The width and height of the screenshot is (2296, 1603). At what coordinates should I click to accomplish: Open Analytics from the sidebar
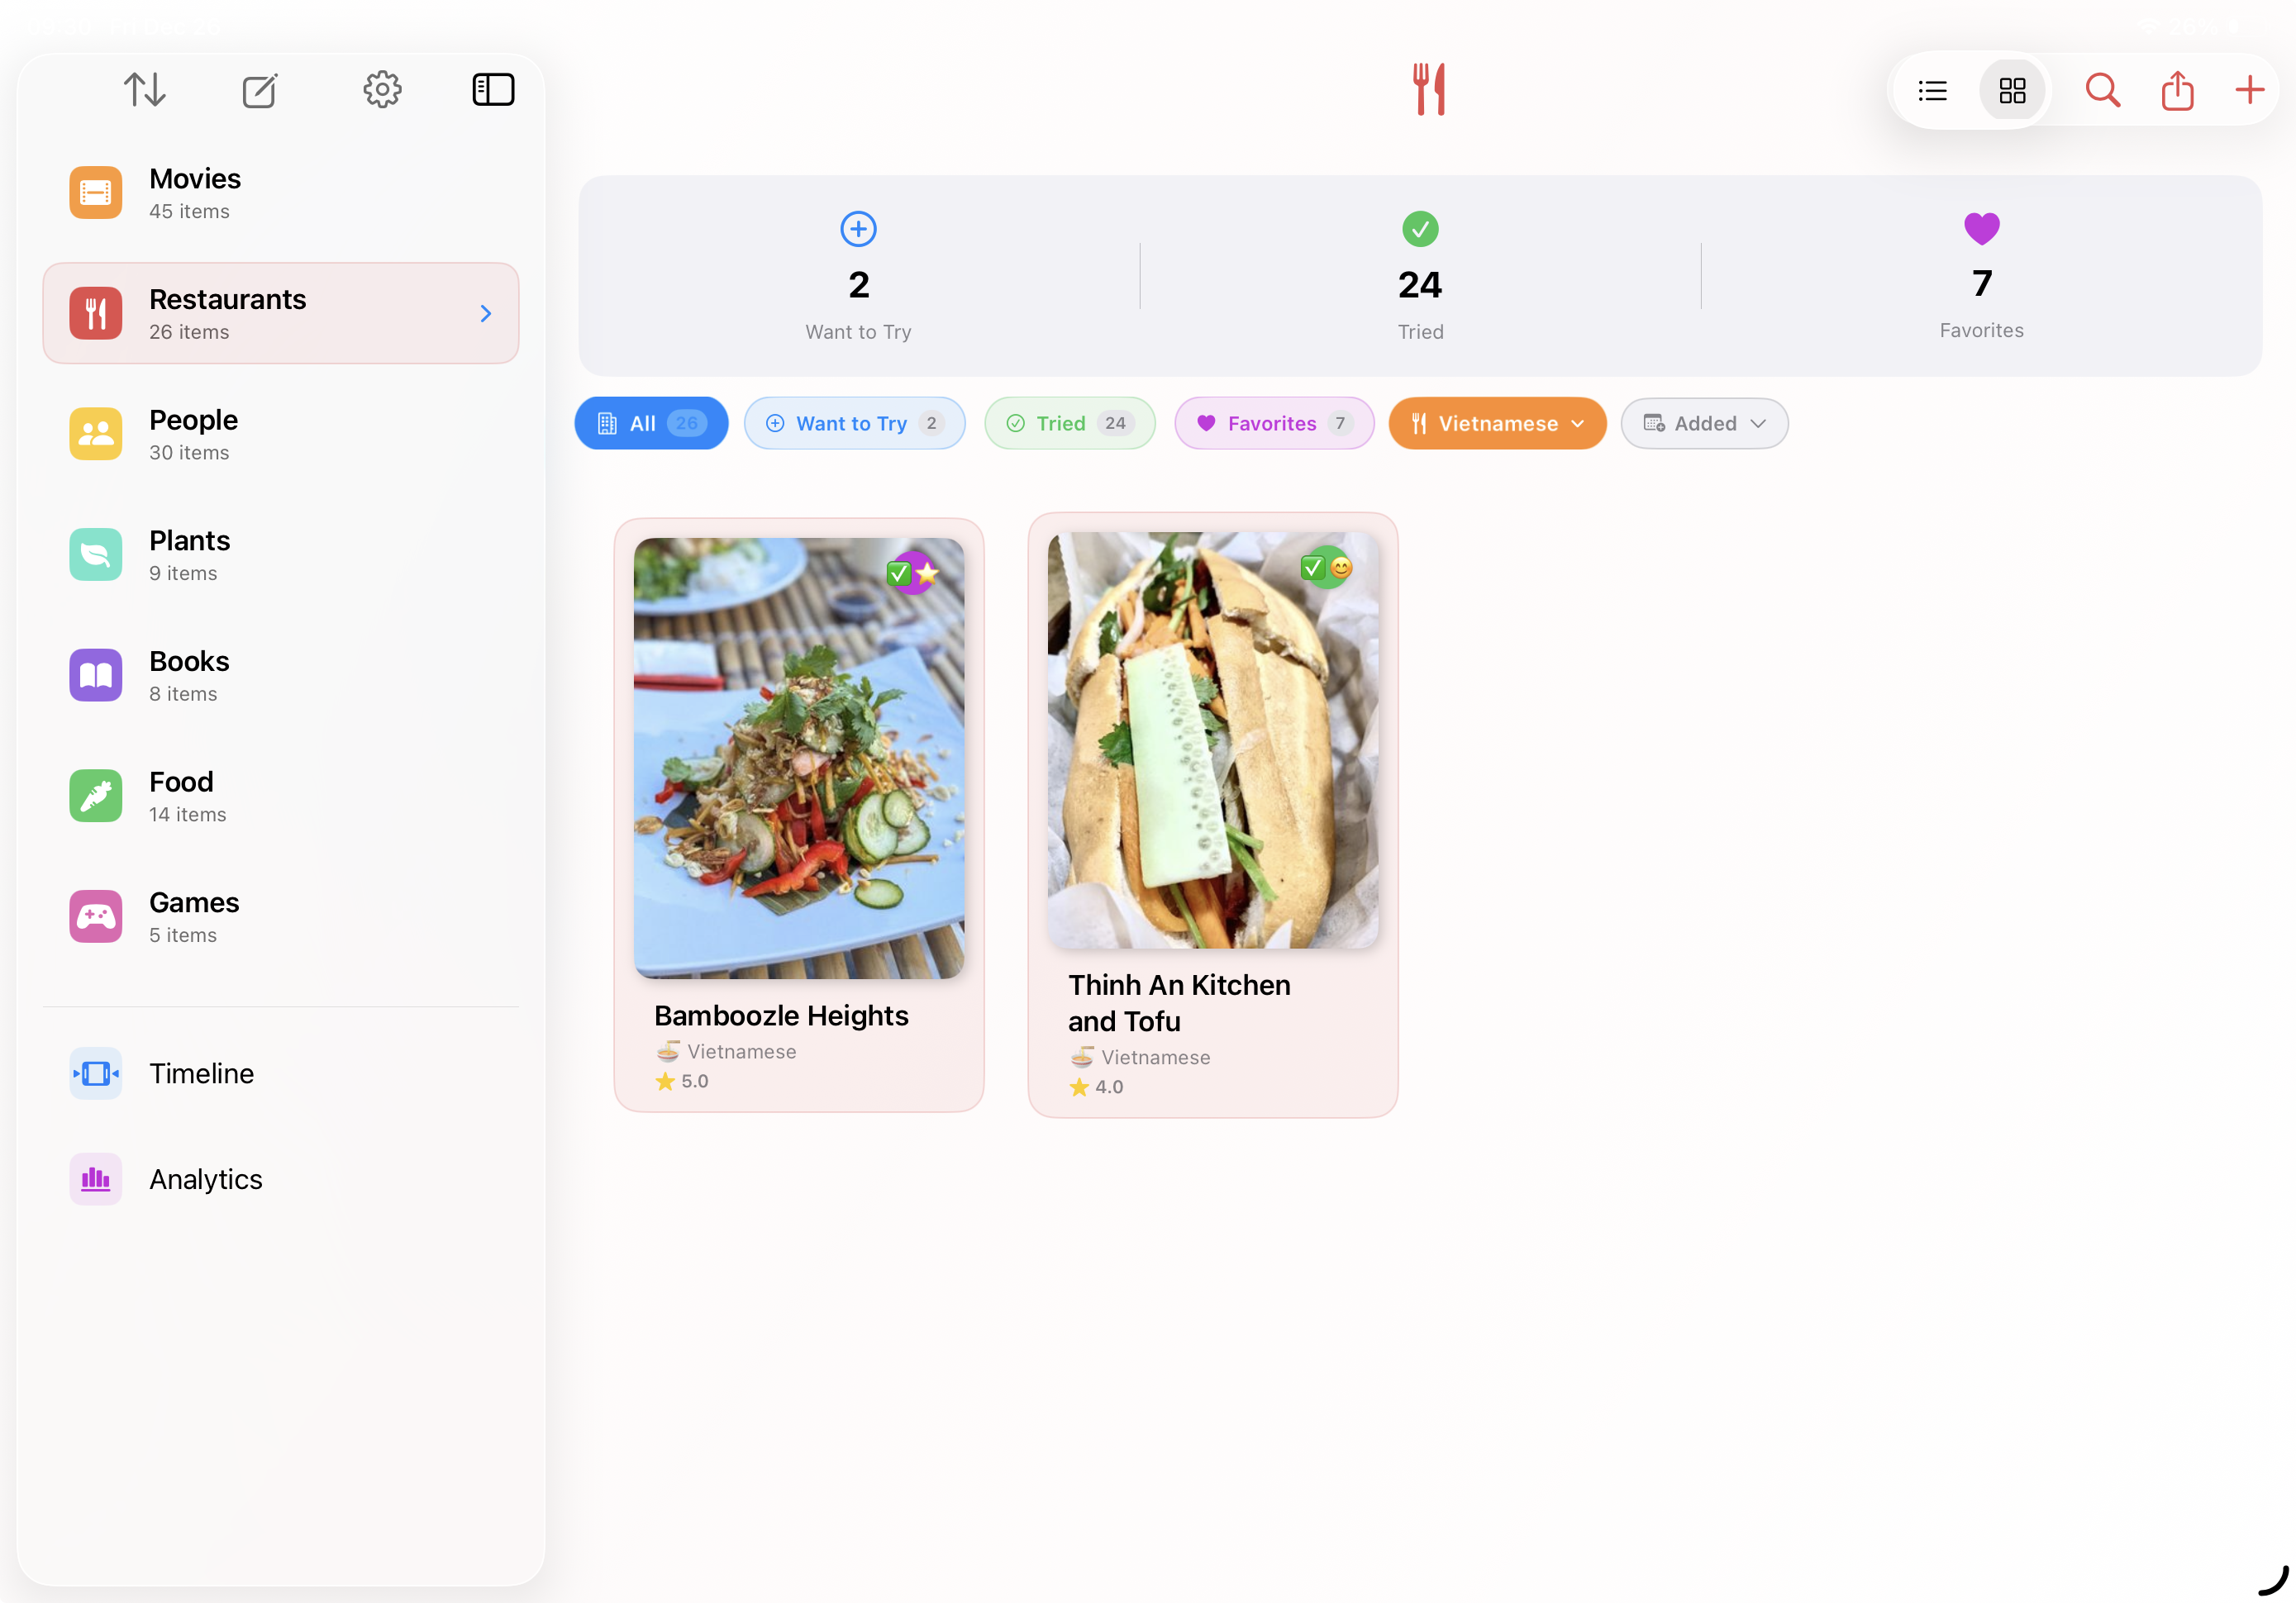[x=205, y=1179]
